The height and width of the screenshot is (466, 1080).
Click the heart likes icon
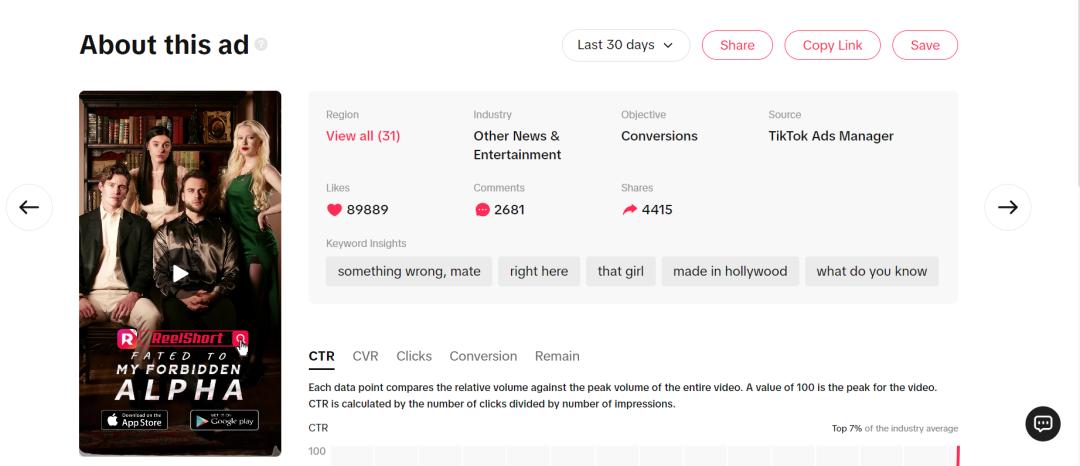[334, 210]
